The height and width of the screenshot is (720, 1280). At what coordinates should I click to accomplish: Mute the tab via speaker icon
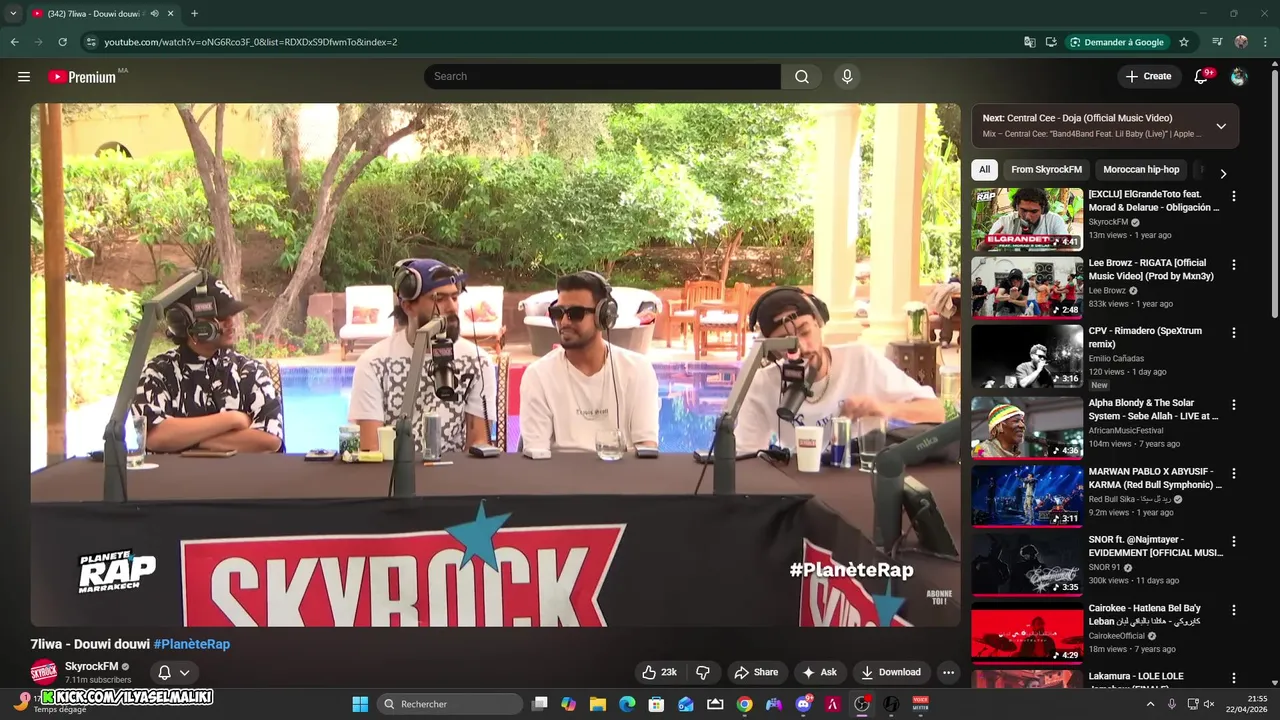[154, 14]
